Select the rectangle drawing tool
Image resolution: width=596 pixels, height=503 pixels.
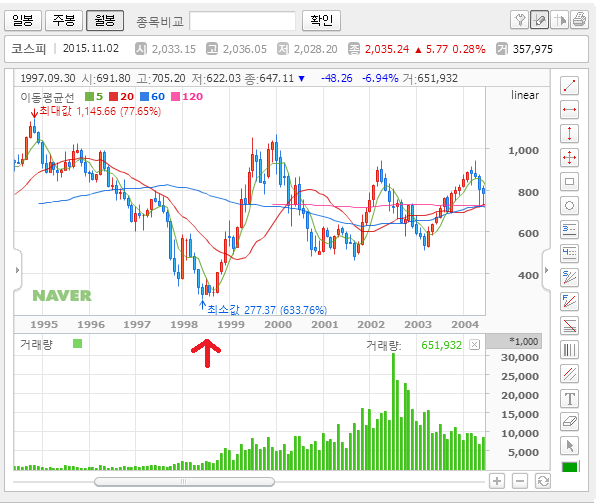tap(569, 181)
